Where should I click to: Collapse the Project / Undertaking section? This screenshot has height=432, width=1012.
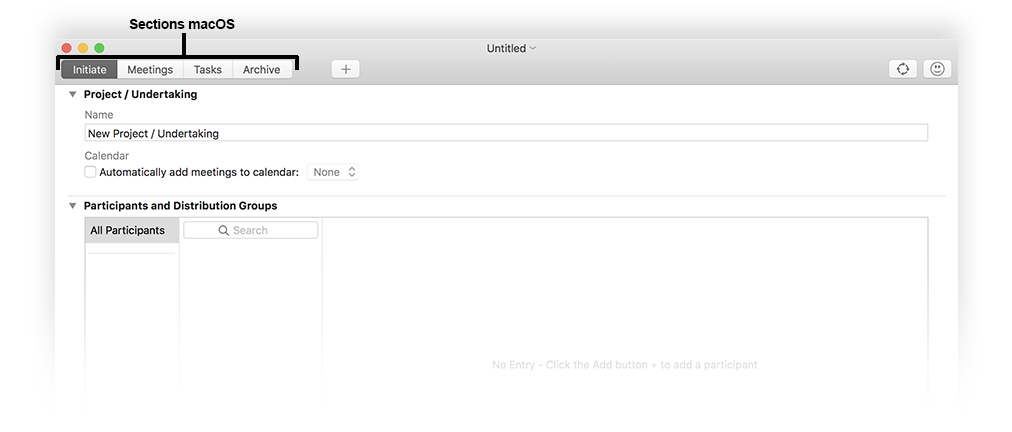coord(72,94)
